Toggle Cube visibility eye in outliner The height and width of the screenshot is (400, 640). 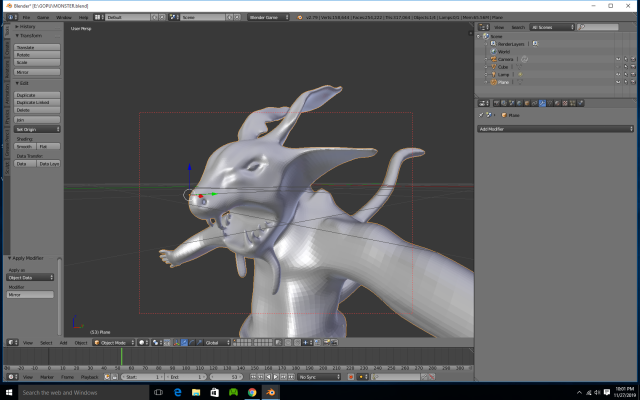[618, 67]
